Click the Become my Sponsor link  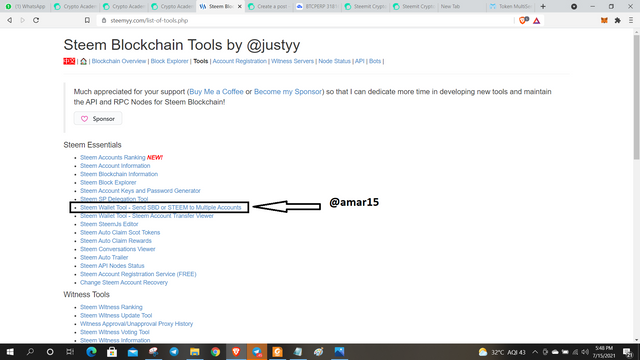288,92
